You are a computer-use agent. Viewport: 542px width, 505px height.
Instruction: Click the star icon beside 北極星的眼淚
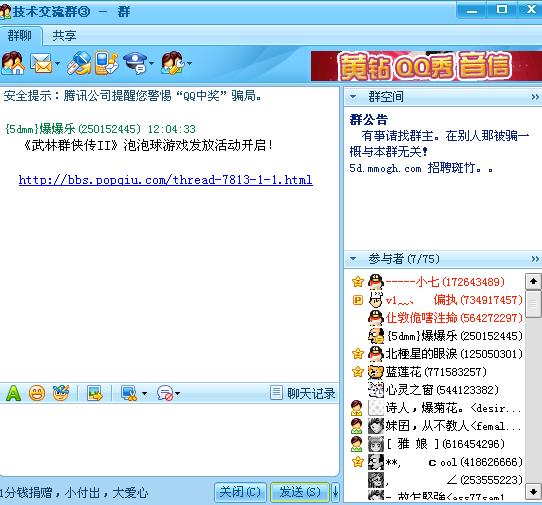point(358,354)
